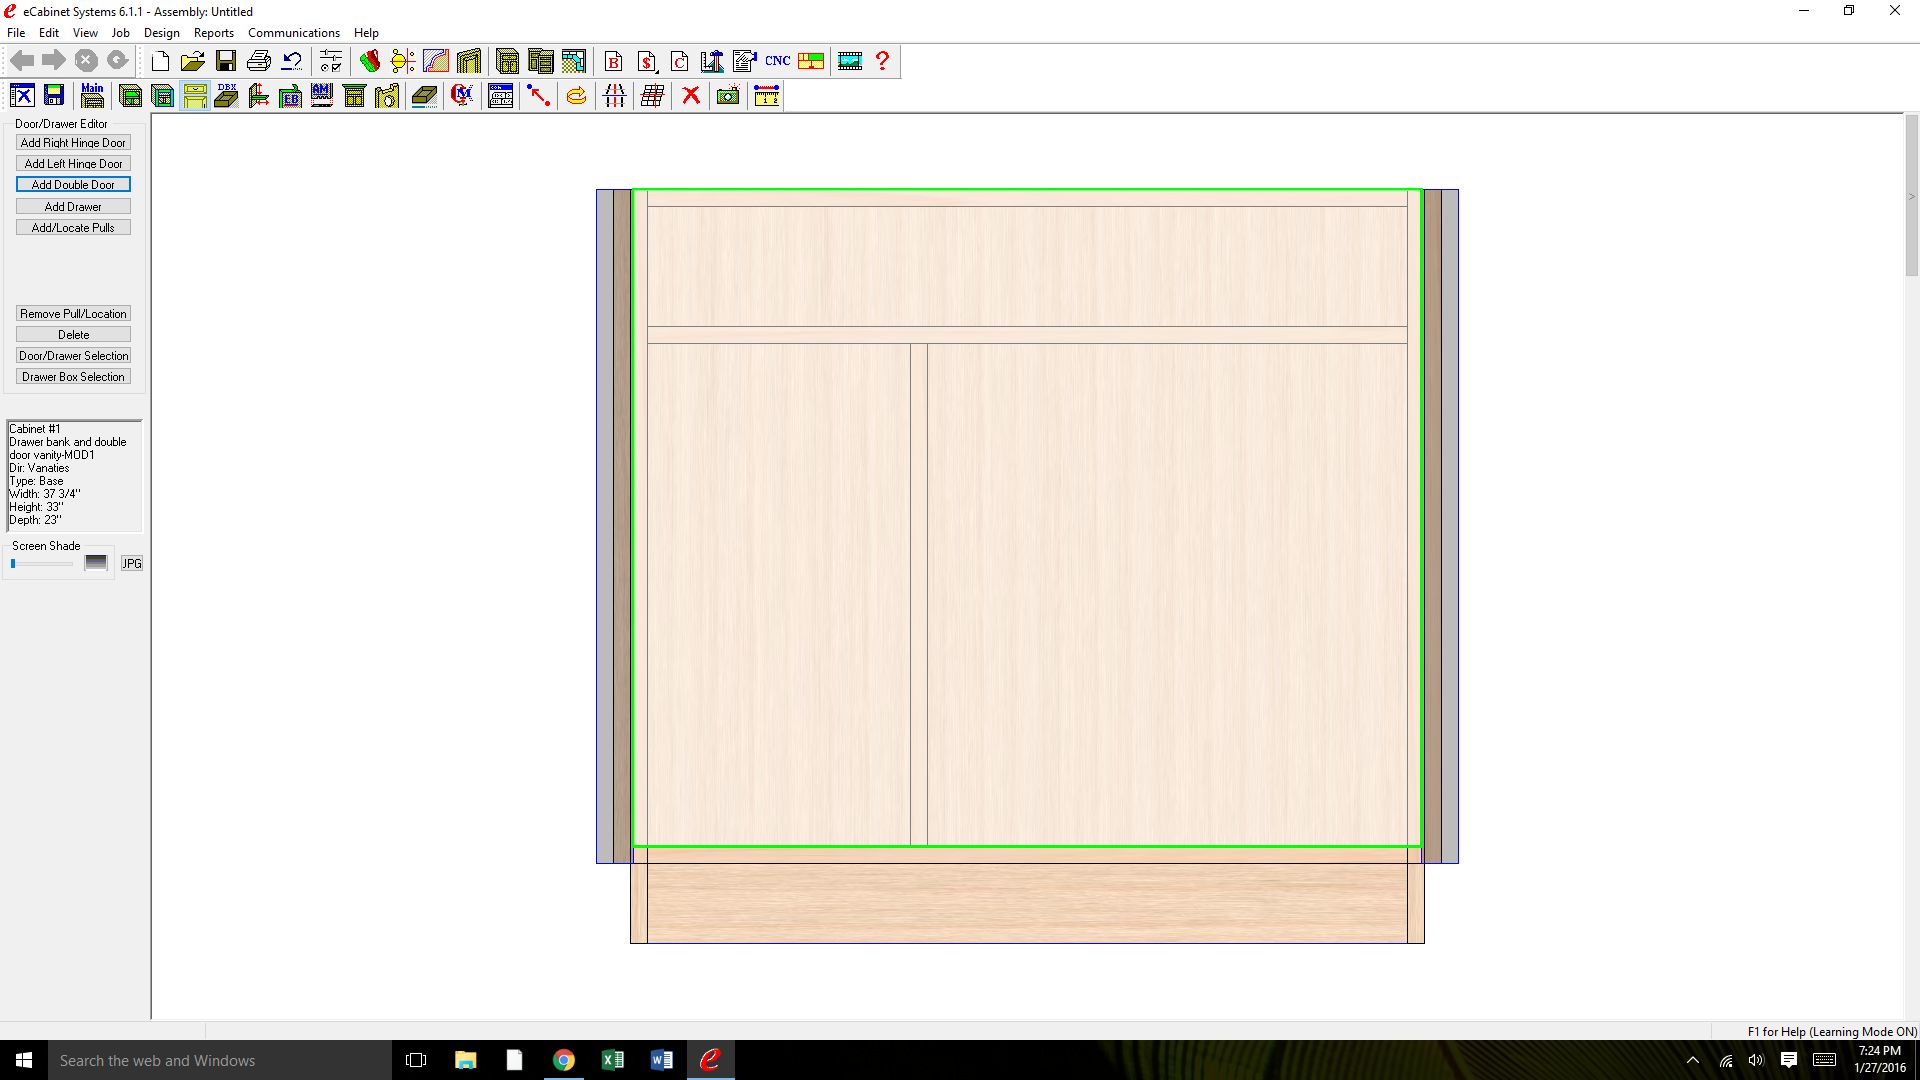Click the Main editor toolbar icon
1920x1080 pixels.
[x=92, y=96]
